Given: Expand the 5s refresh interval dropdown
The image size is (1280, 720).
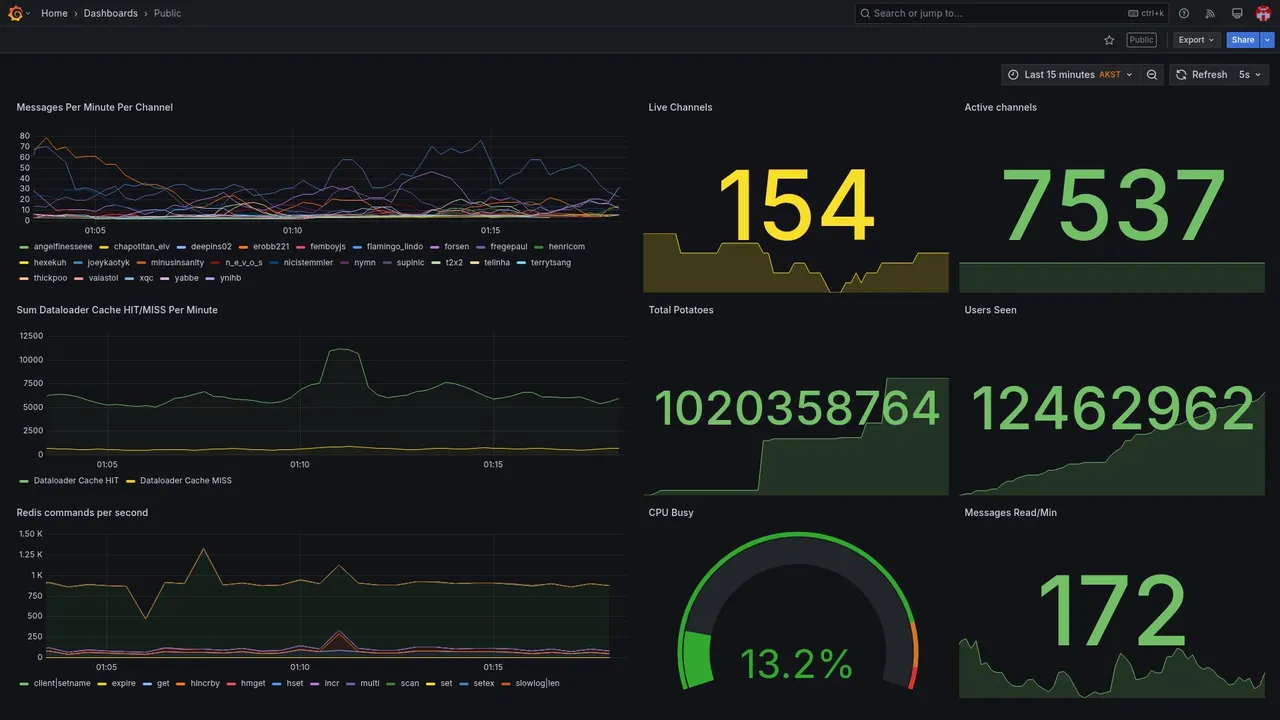Looking at the screenshot, I should point(1251,75).
